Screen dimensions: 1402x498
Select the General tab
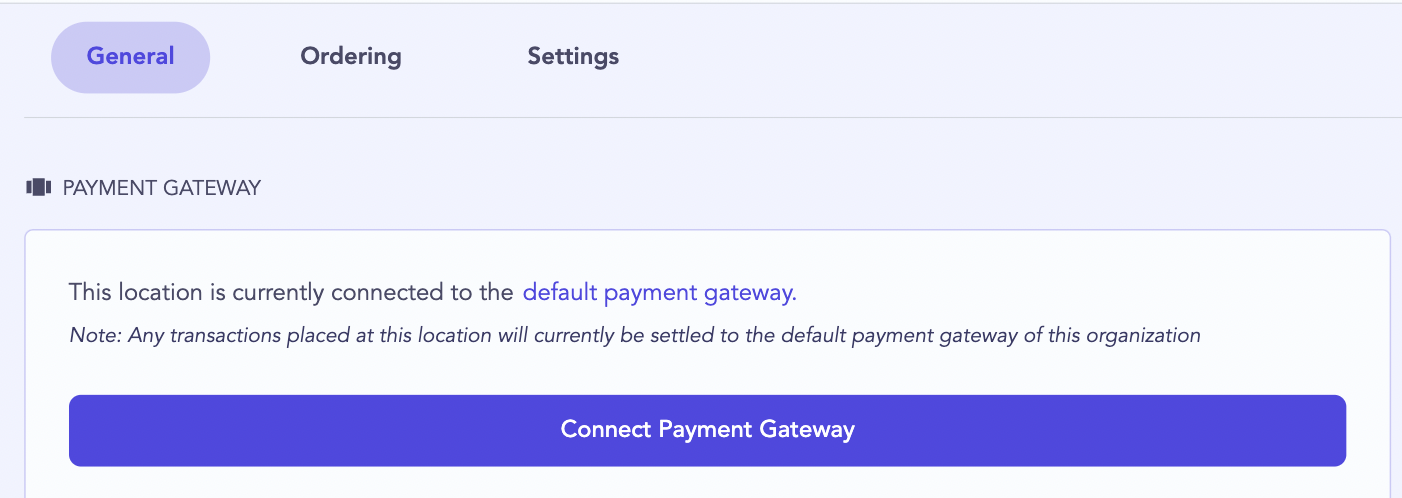131,57
